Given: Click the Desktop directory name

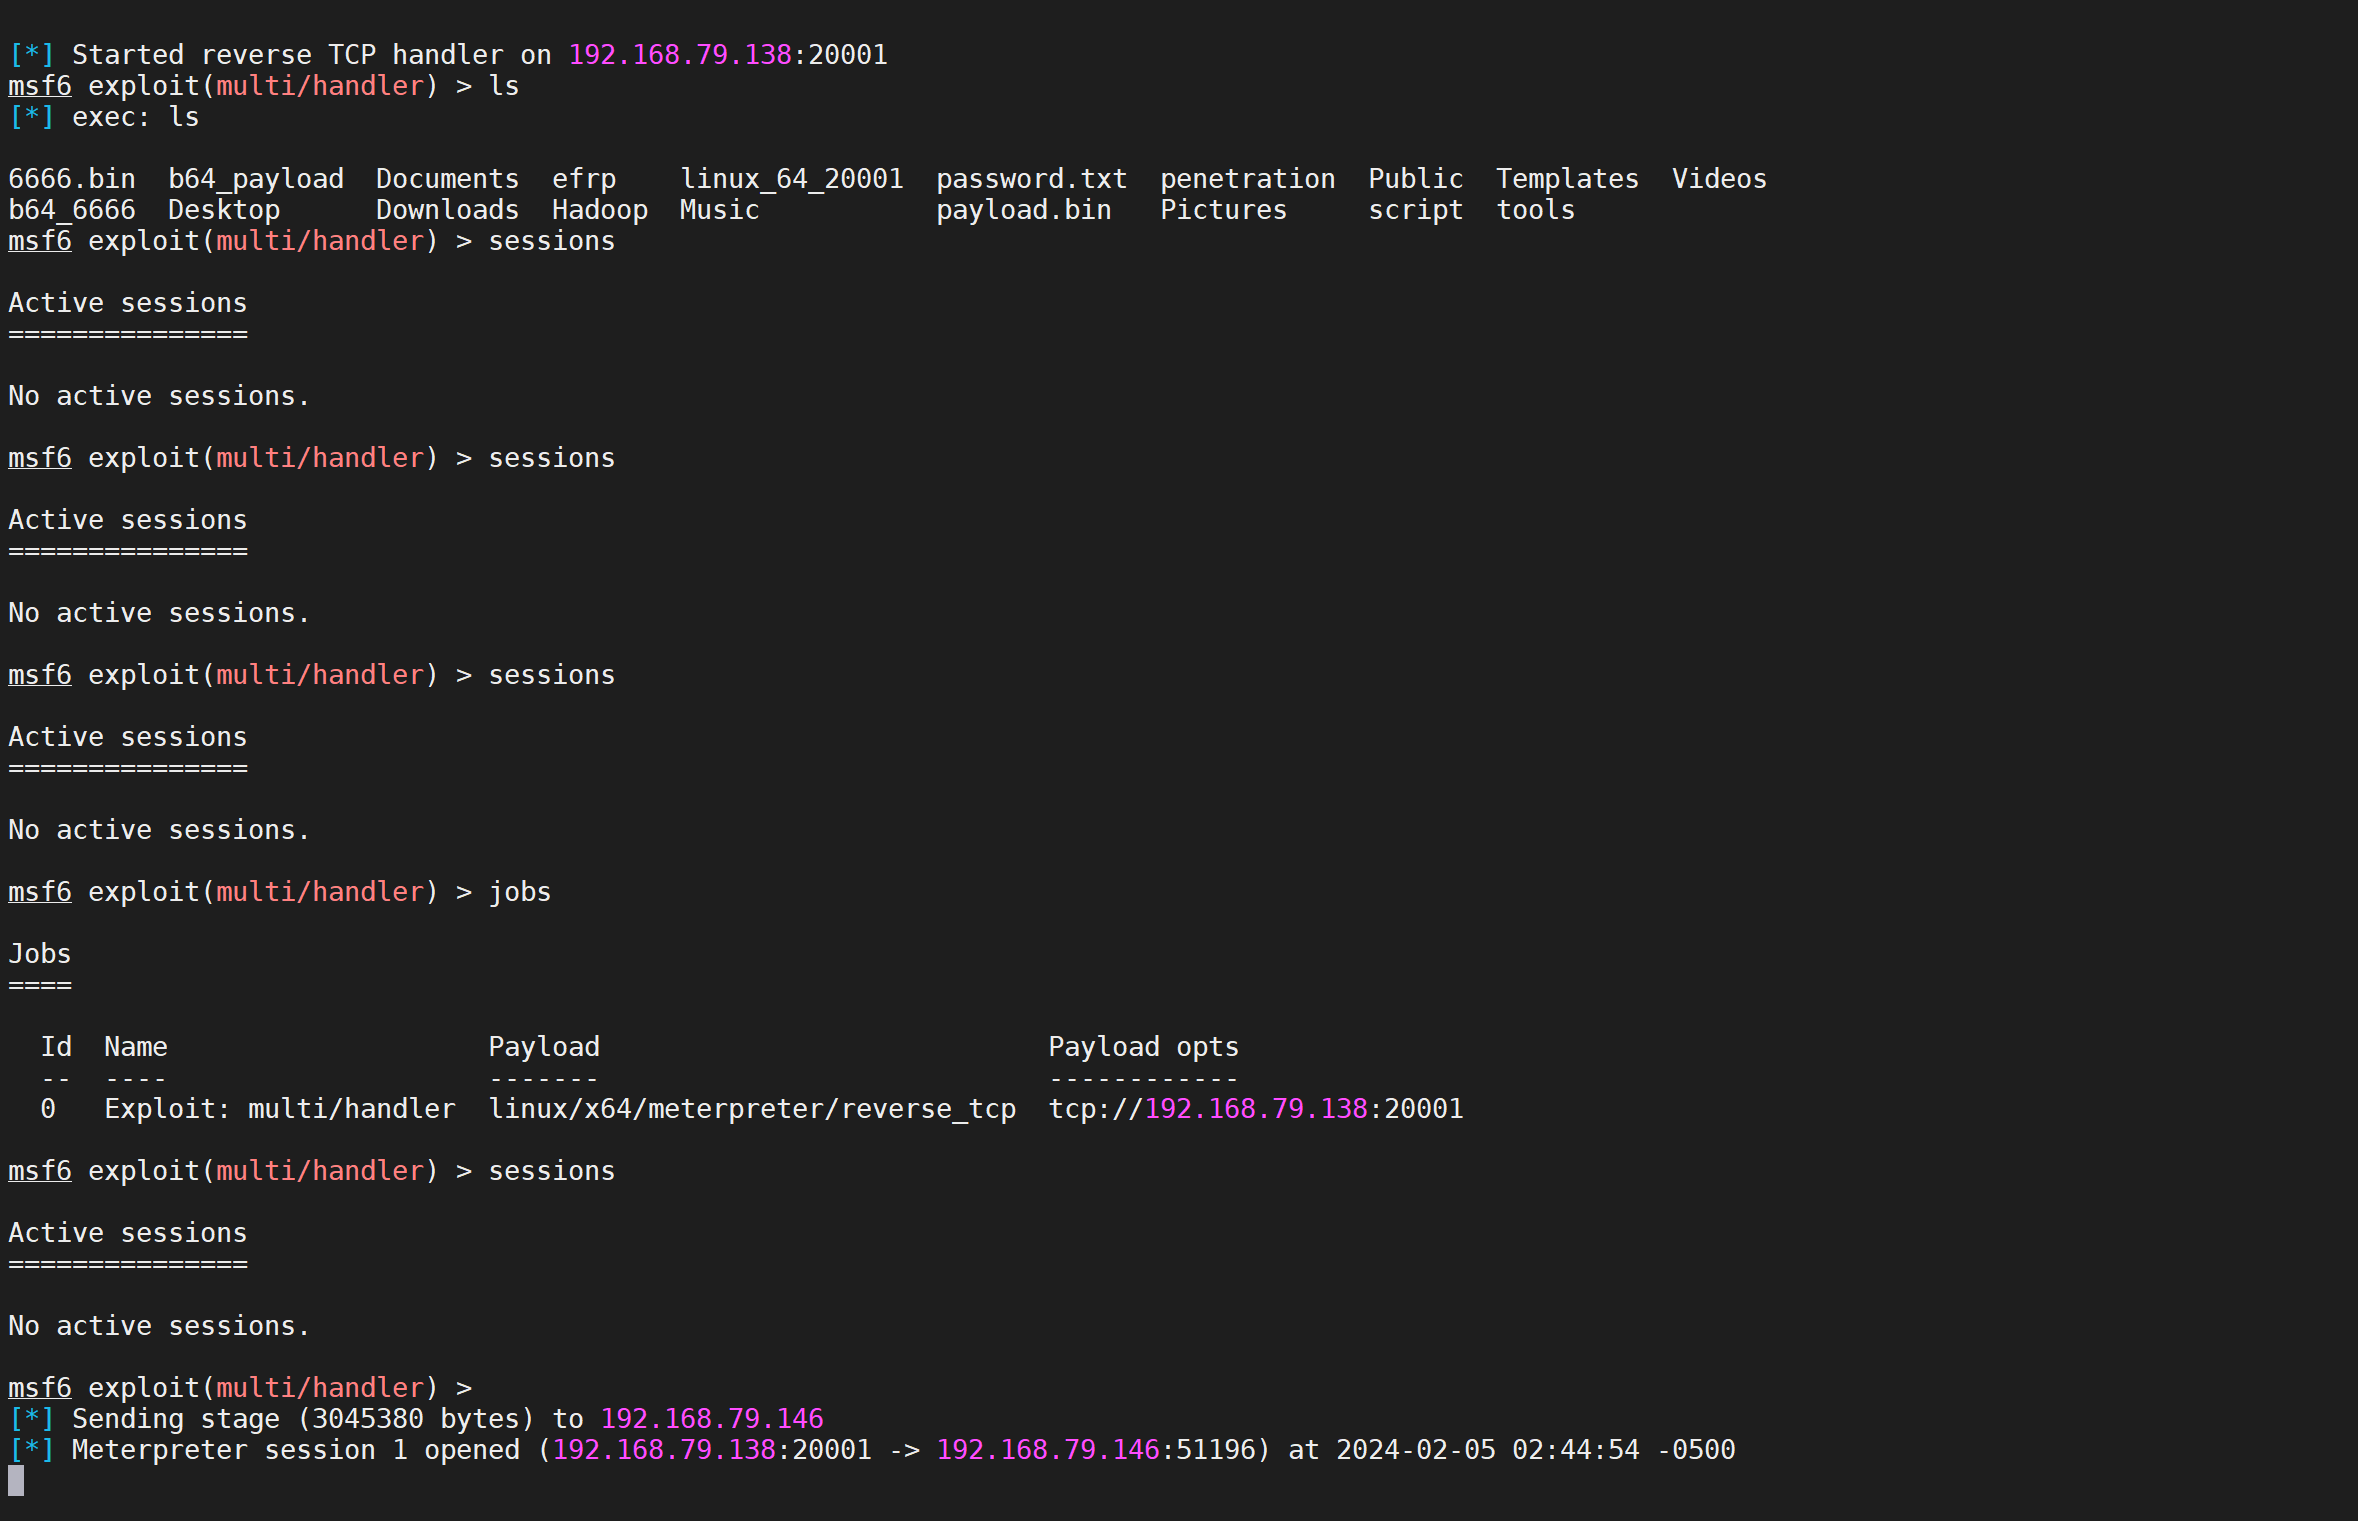Looking at the screenshot, I should tap(224, 210).
